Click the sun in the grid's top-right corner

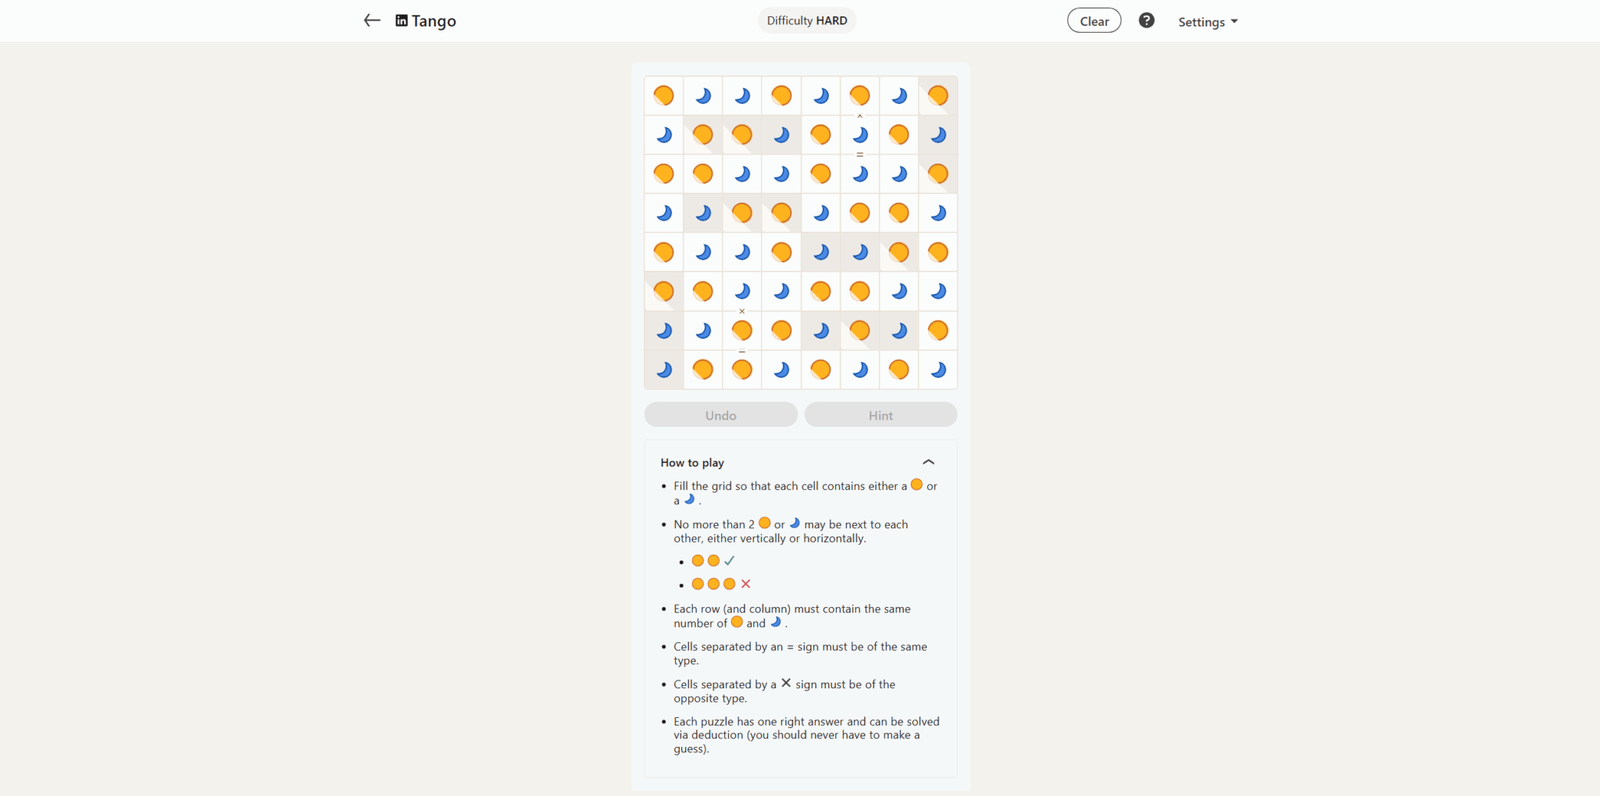[x=938, y=96]
